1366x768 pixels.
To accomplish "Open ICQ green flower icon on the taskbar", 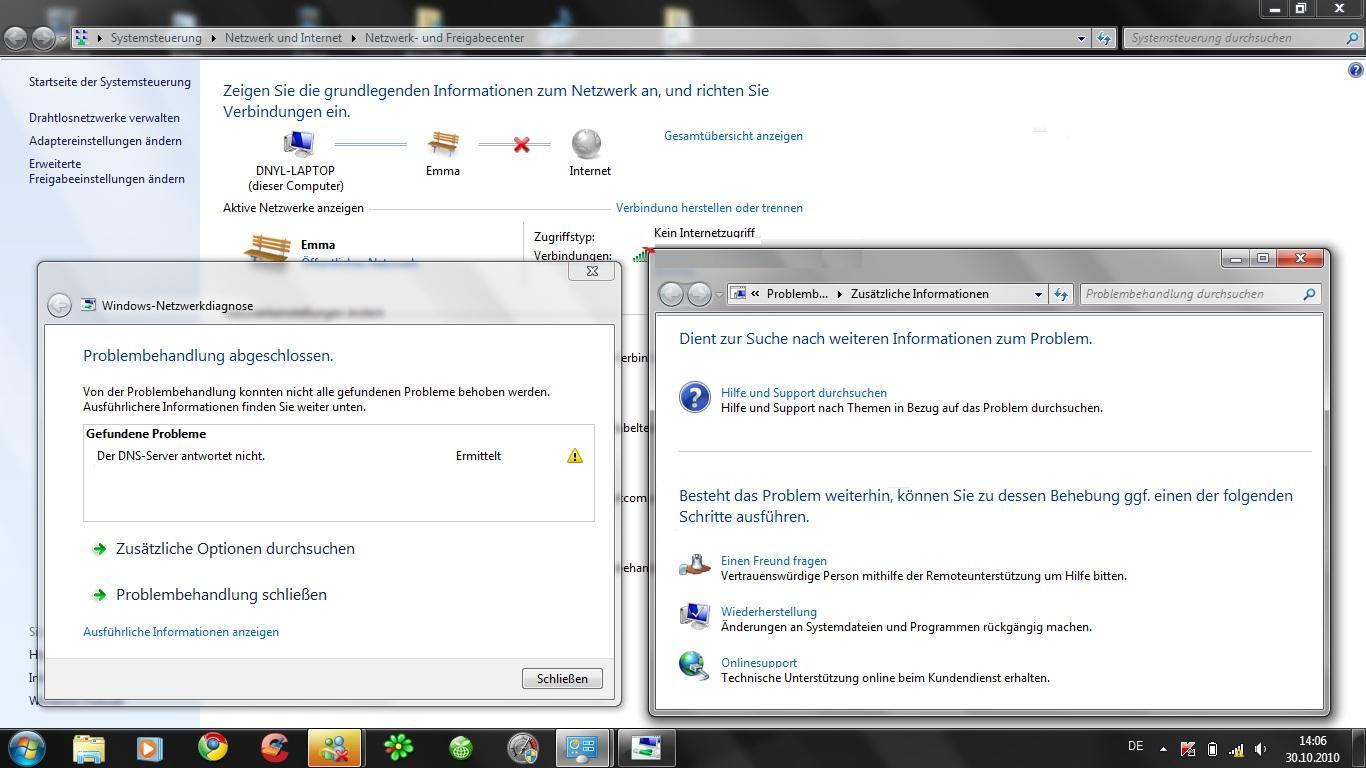I will pyautogui.click(x=399, y=747).
